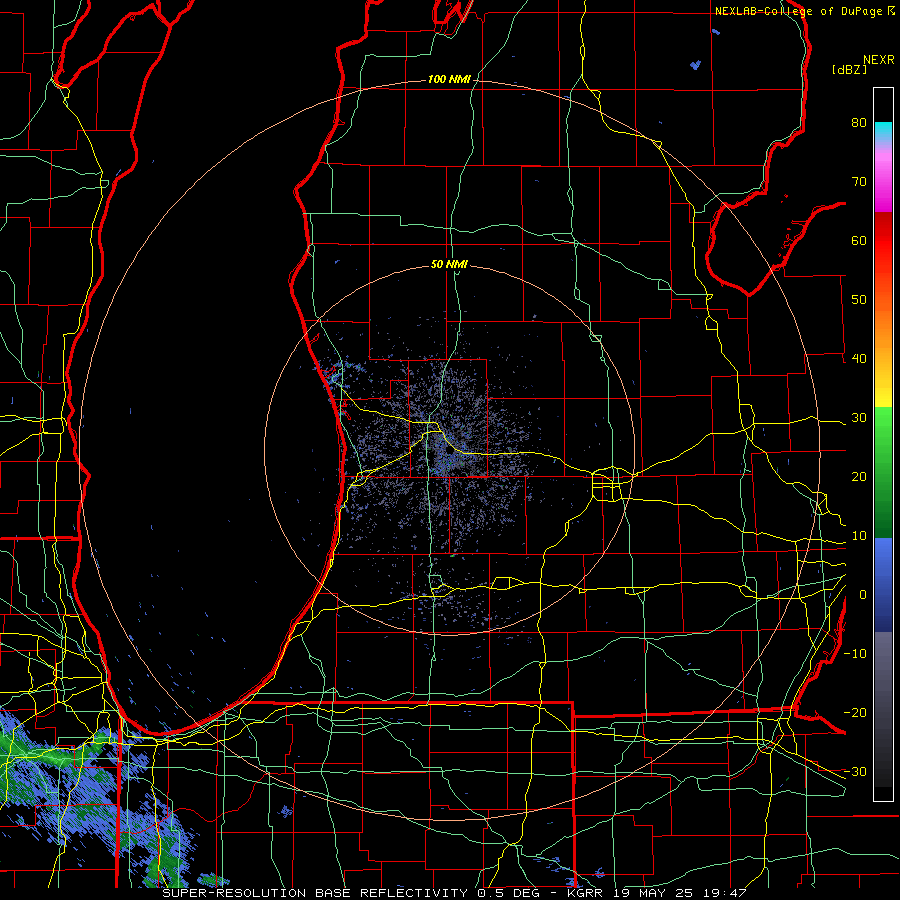Viewport: 900px width, 900px height.
Task: Click the -30 value on the dBZ scale
Action: (855, 771)
